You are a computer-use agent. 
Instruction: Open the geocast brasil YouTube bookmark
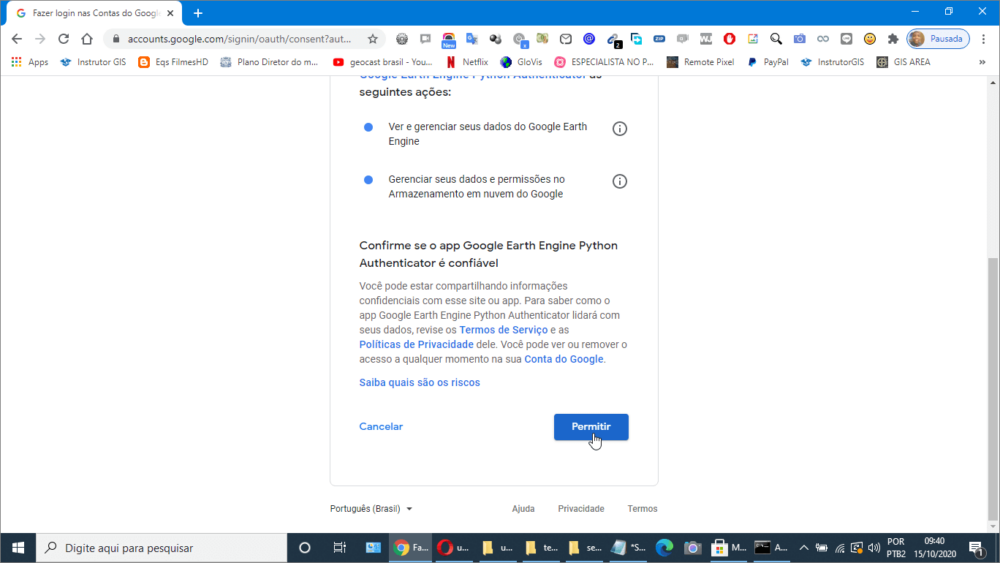coord(383,62)
